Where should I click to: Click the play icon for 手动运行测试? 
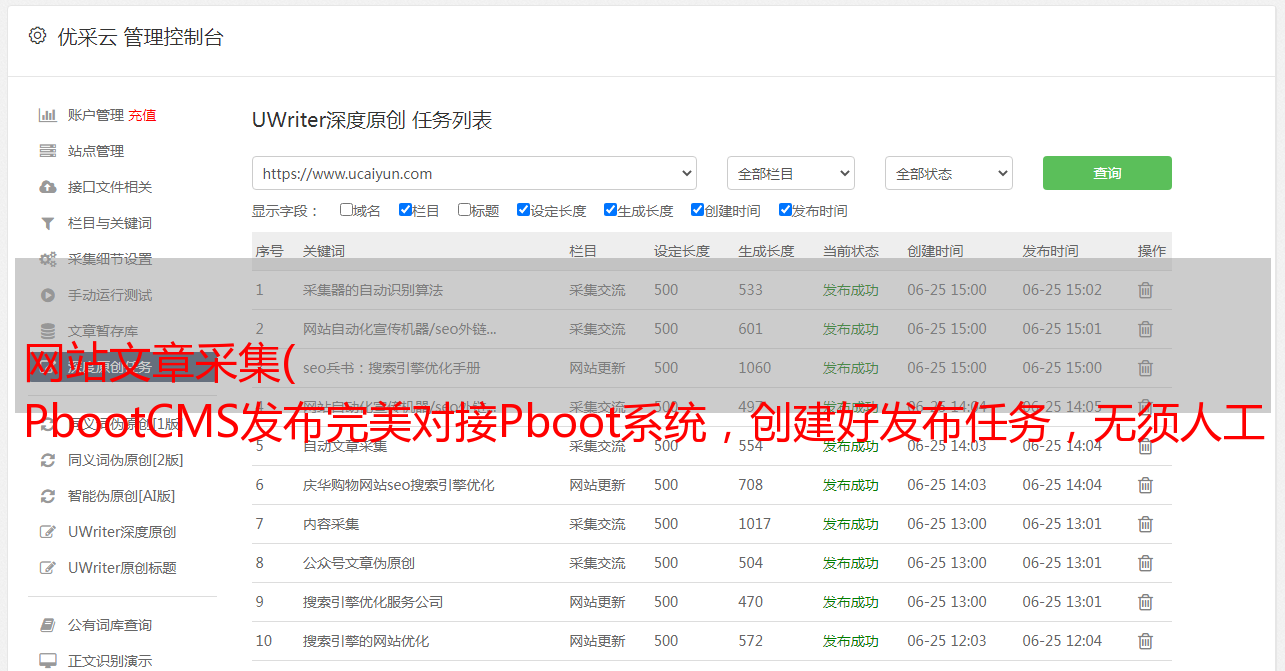tap(47, 295)
